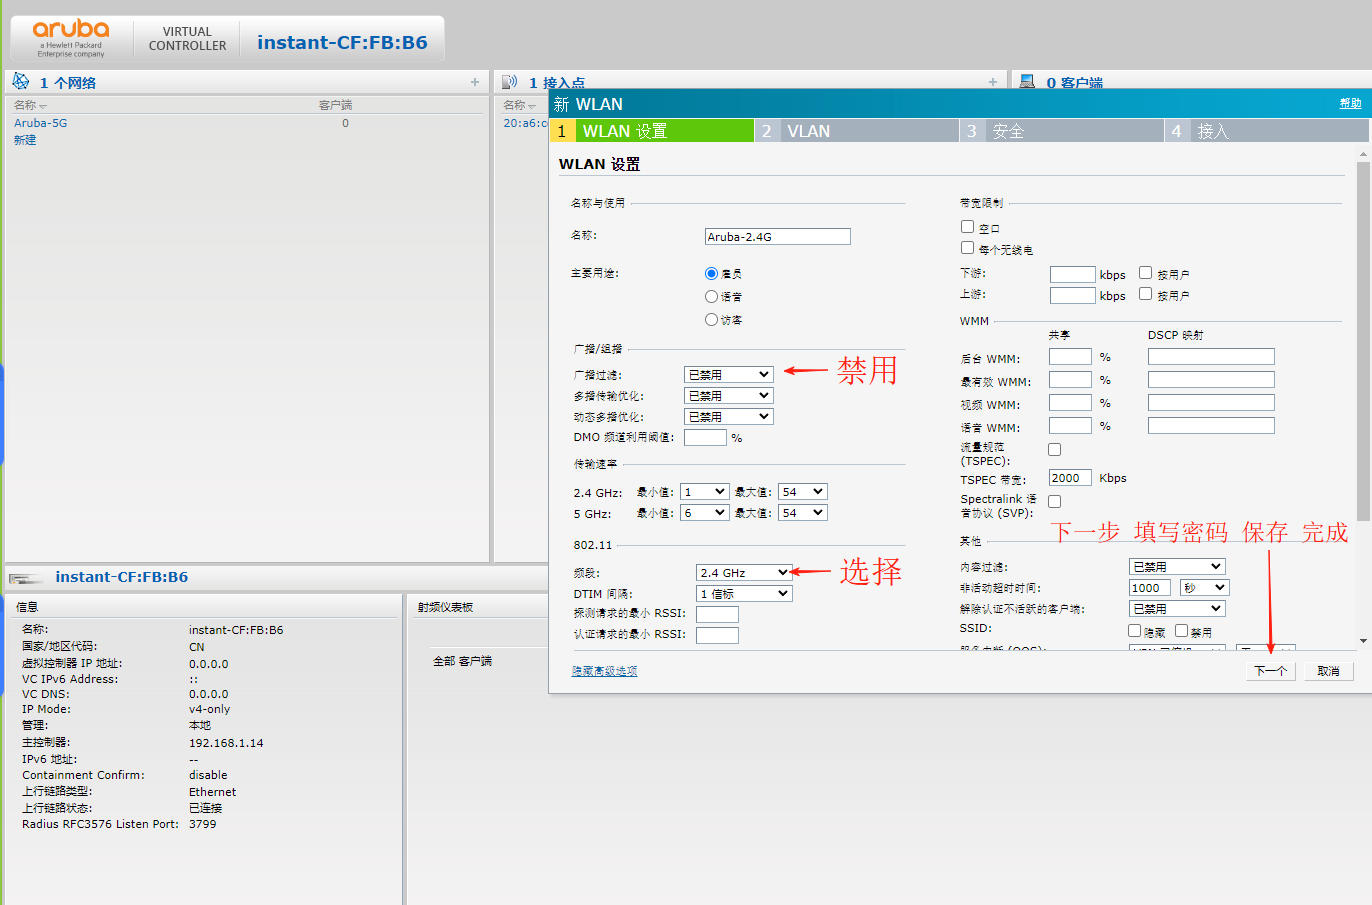Click 认证请求的最小 RSSI input

[x=717, y=635]
